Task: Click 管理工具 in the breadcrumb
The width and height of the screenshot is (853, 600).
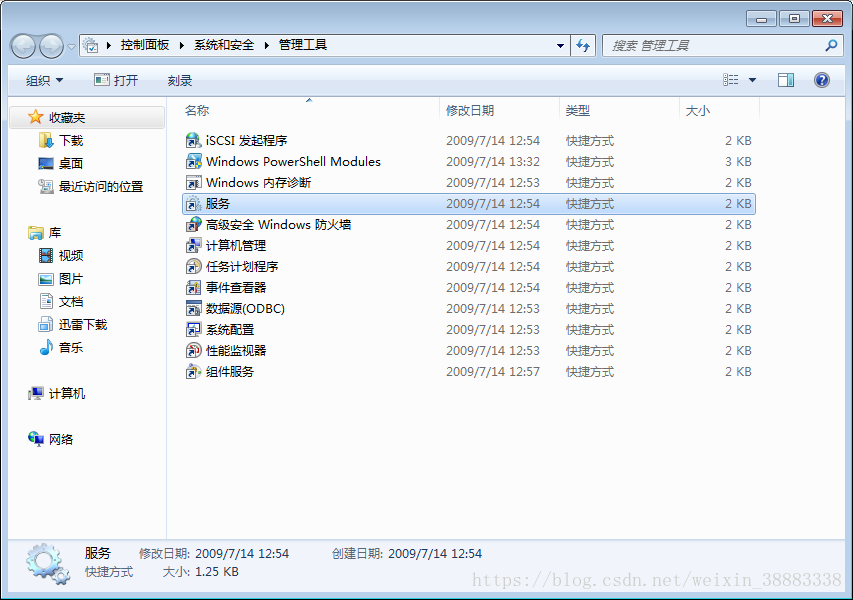Action: point(303,45)
